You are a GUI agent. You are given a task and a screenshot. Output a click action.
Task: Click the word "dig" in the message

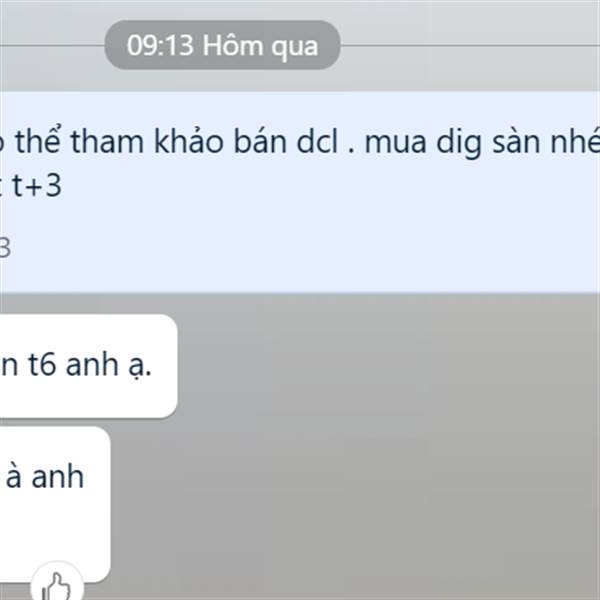(459, 144)
